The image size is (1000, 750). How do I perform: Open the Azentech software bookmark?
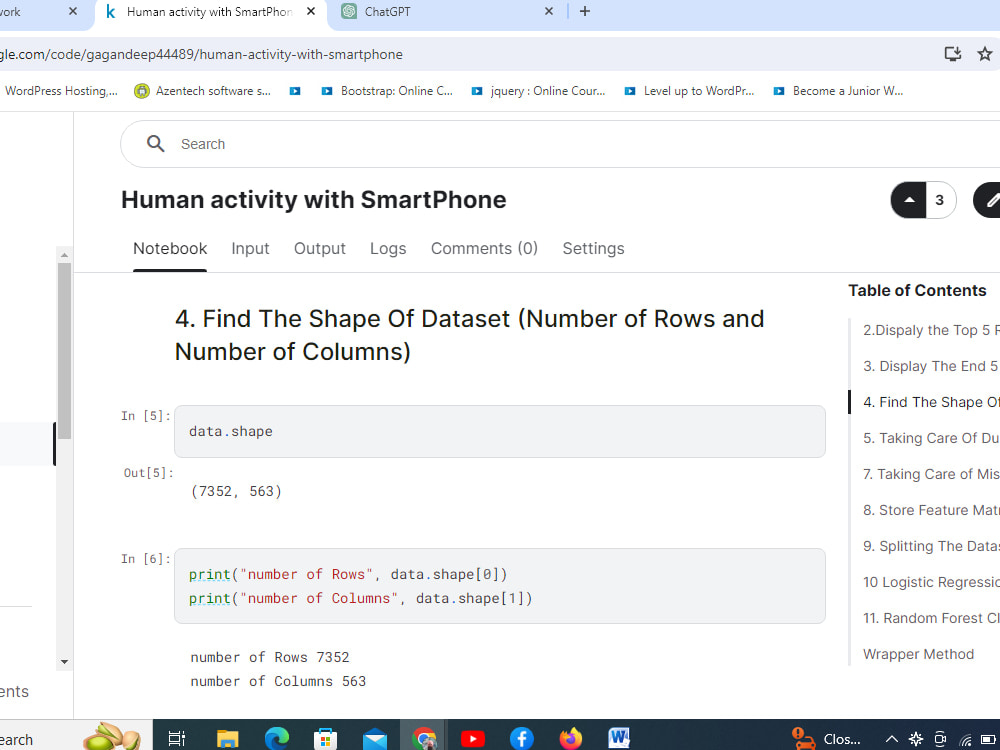(203, 91)
